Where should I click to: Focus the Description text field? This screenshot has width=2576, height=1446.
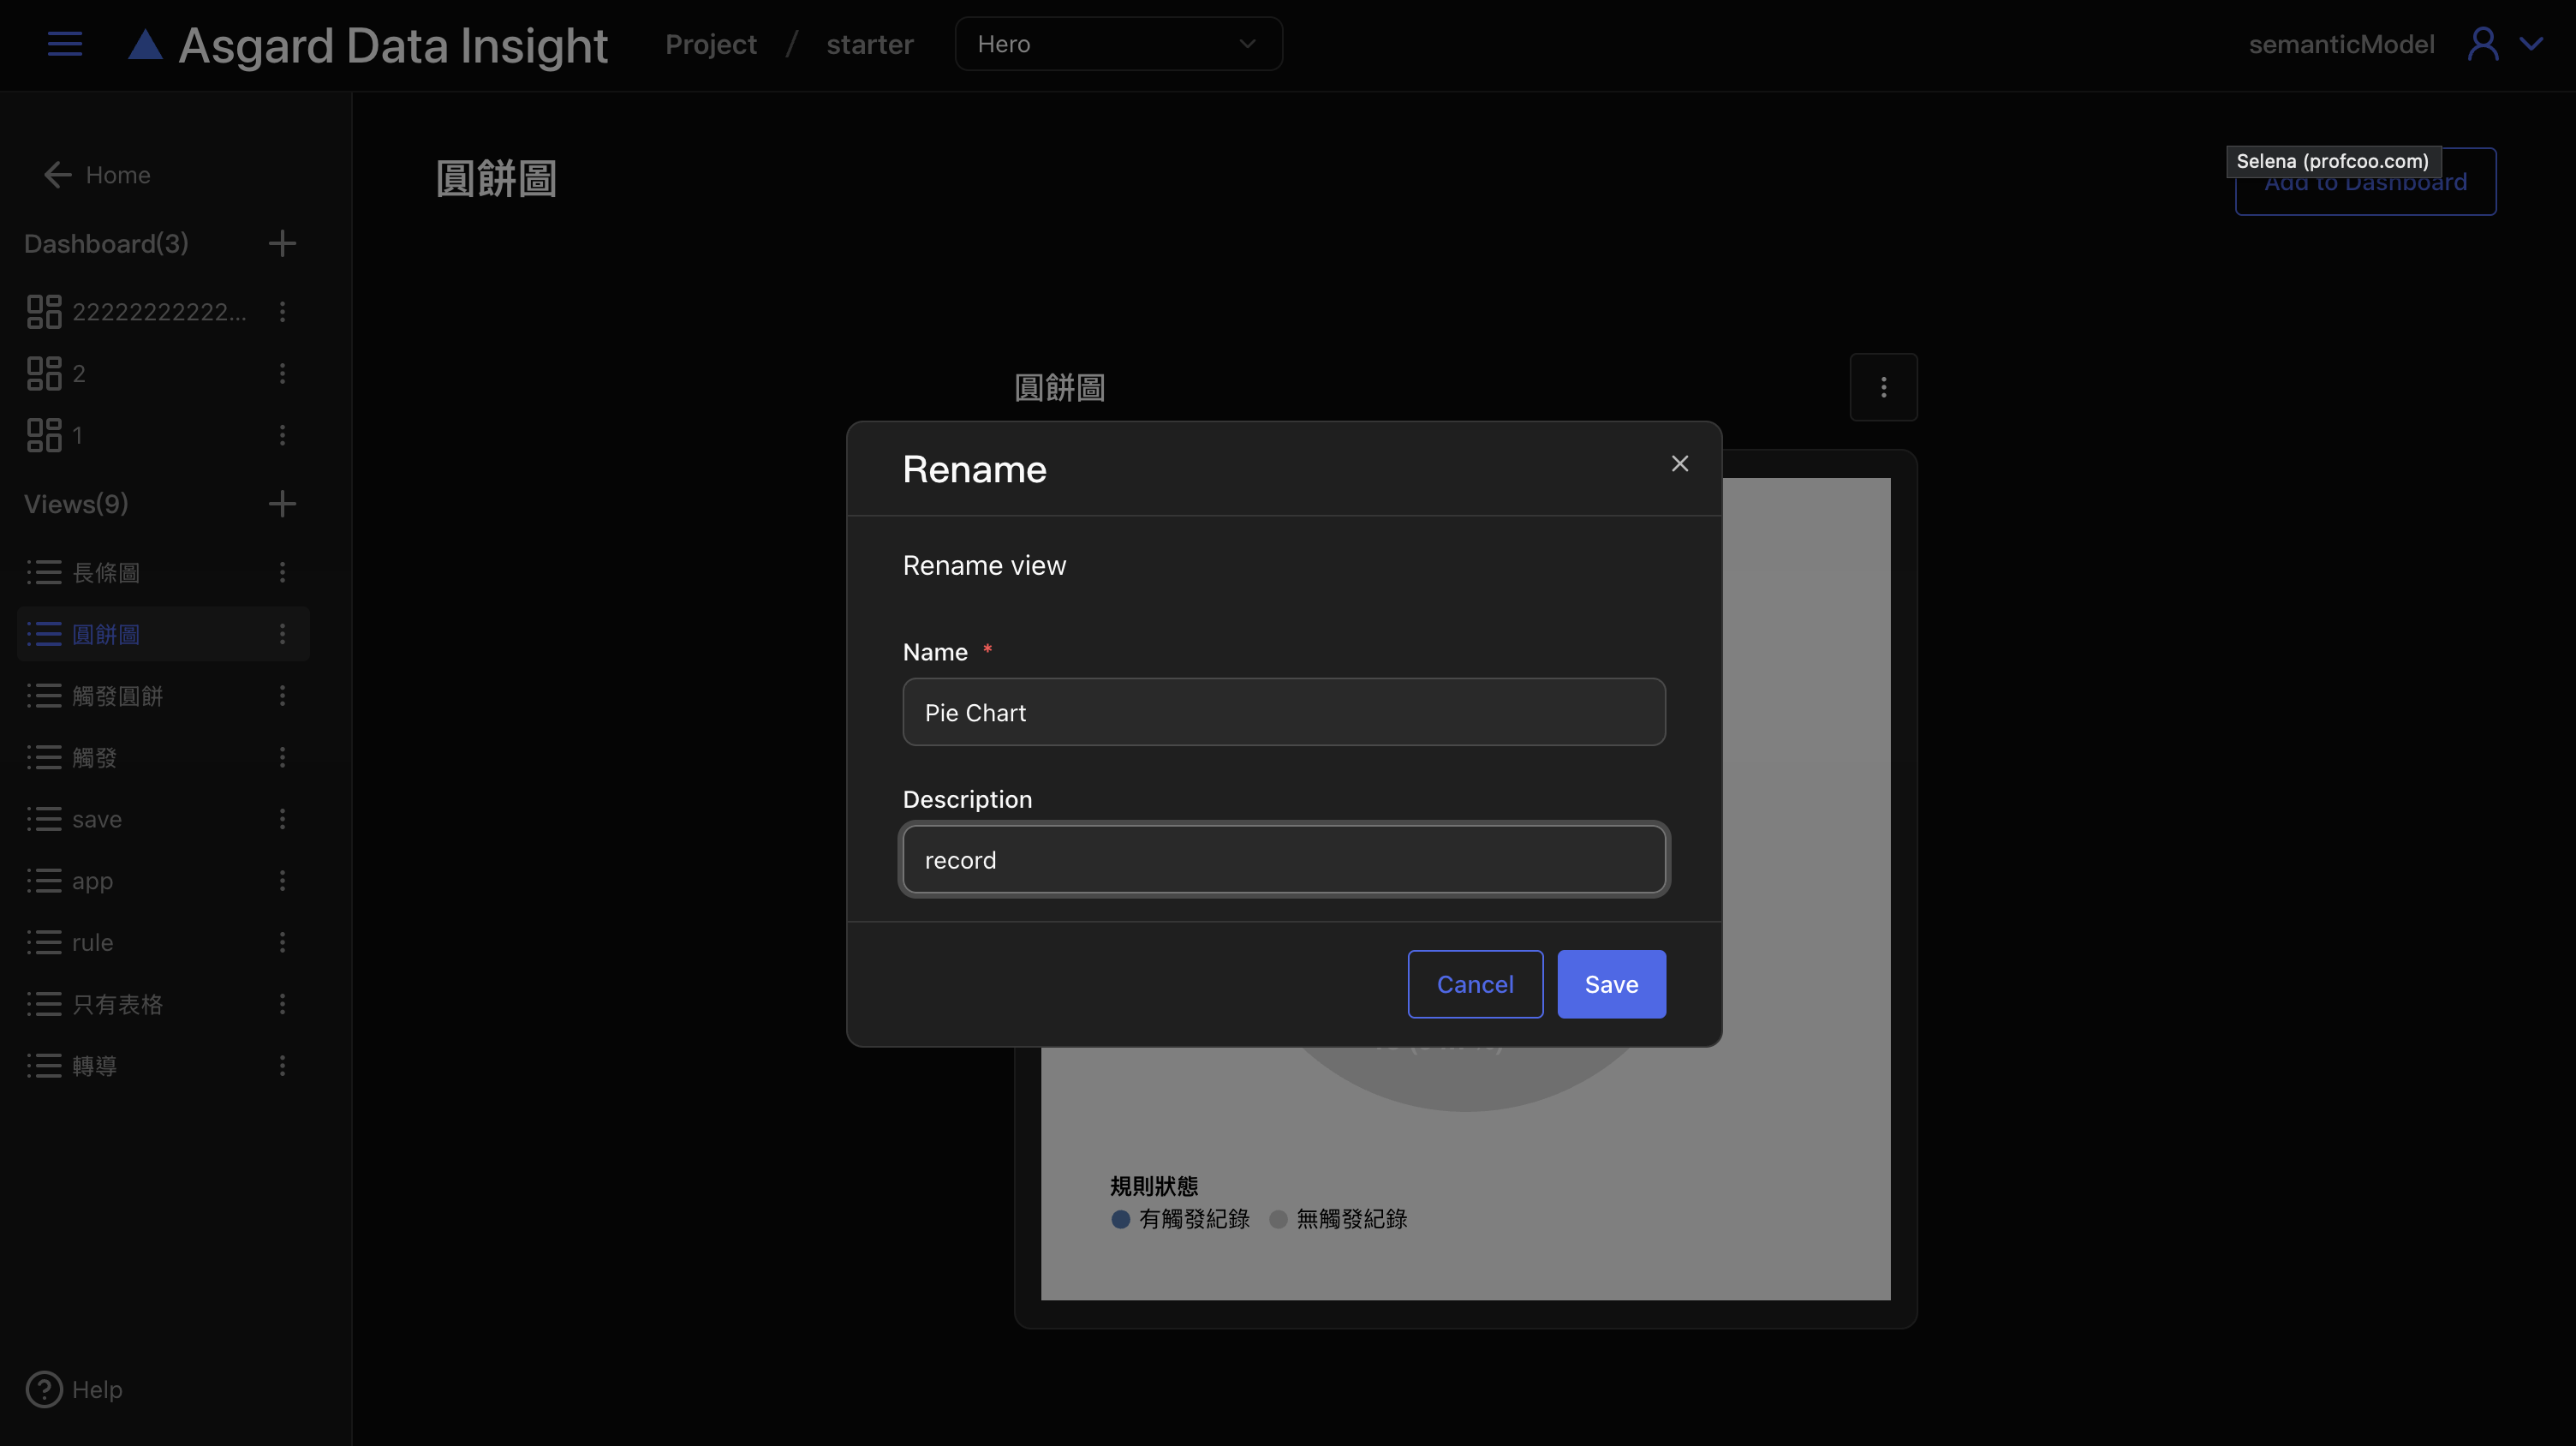[x=1283, y=859]
